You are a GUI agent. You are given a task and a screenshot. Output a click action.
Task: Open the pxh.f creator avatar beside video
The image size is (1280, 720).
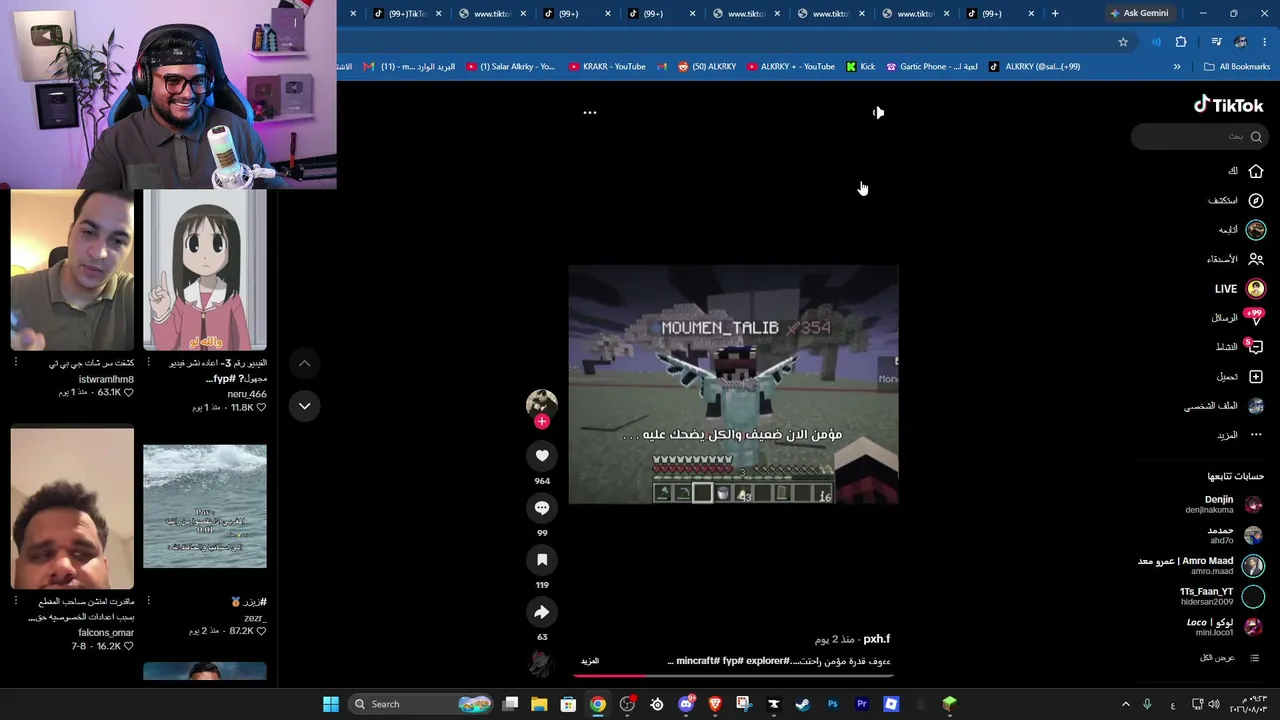click(x=542, y=403)
